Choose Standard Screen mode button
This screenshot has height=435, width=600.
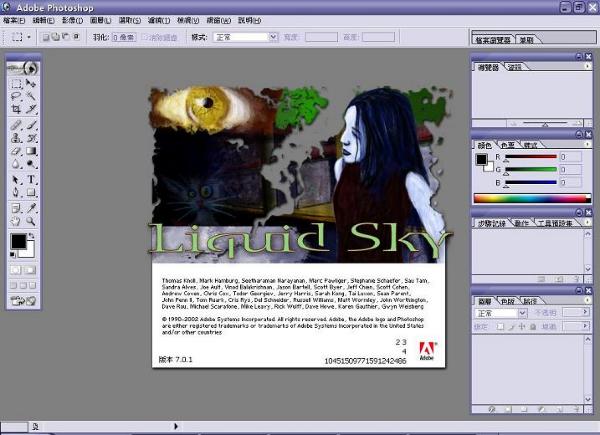pyautogui.click(x=14, y=285)
